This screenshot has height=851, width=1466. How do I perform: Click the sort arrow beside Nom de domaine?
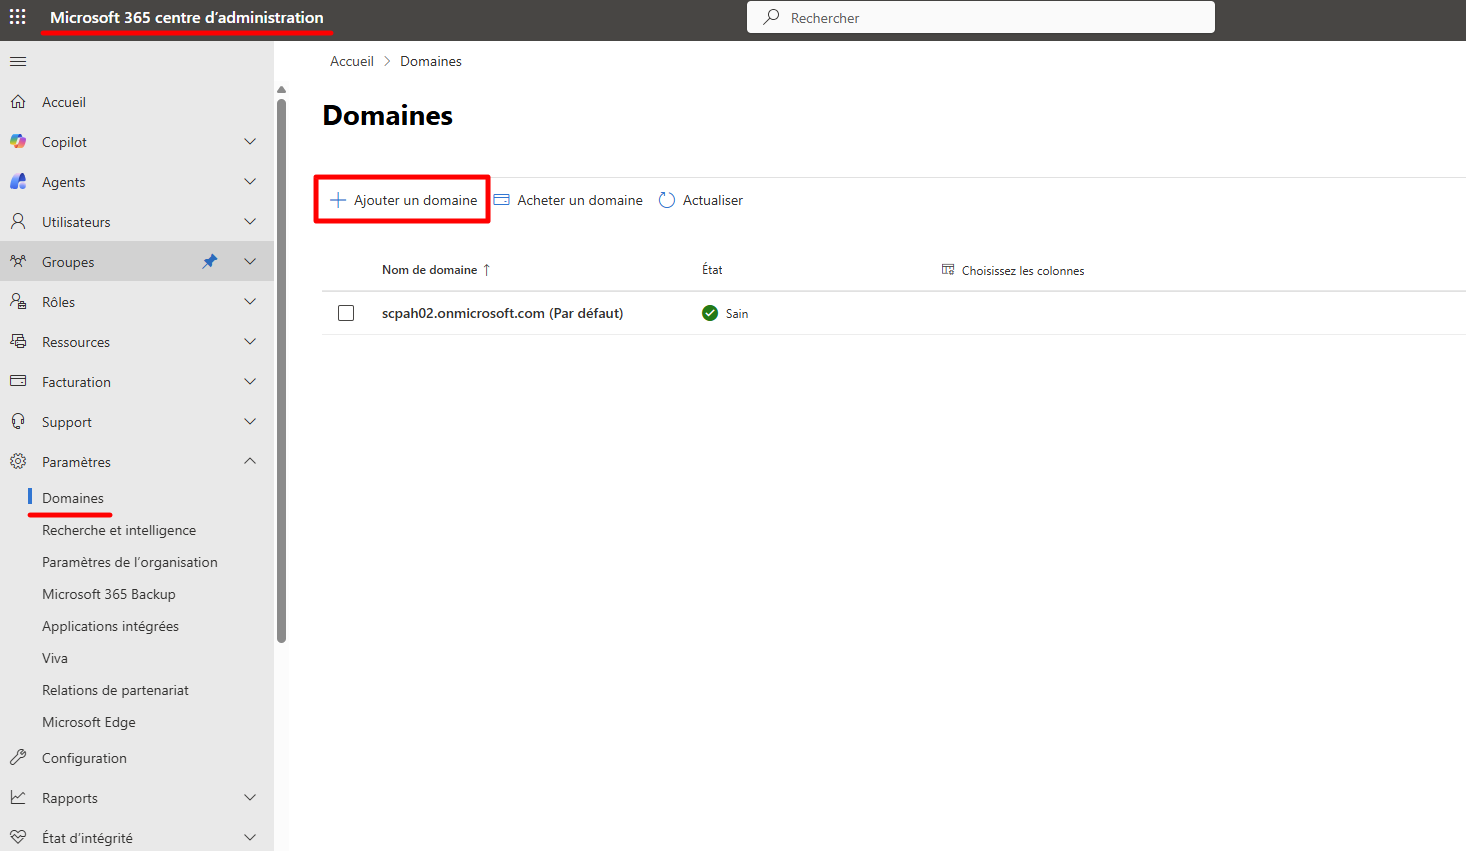(487, 270)
